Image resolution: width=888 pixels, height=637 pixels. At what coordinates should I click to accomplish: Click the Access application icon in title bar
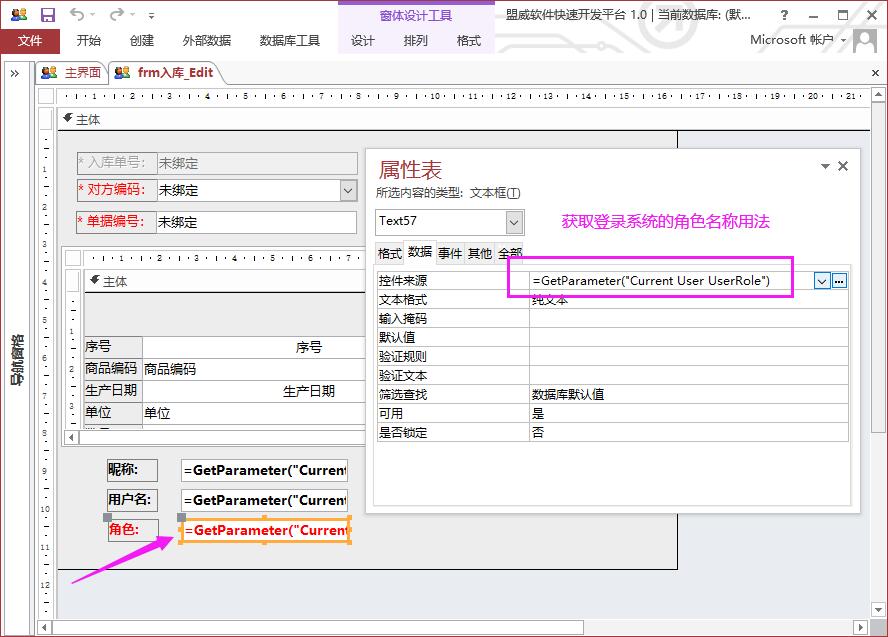(19, 15)
